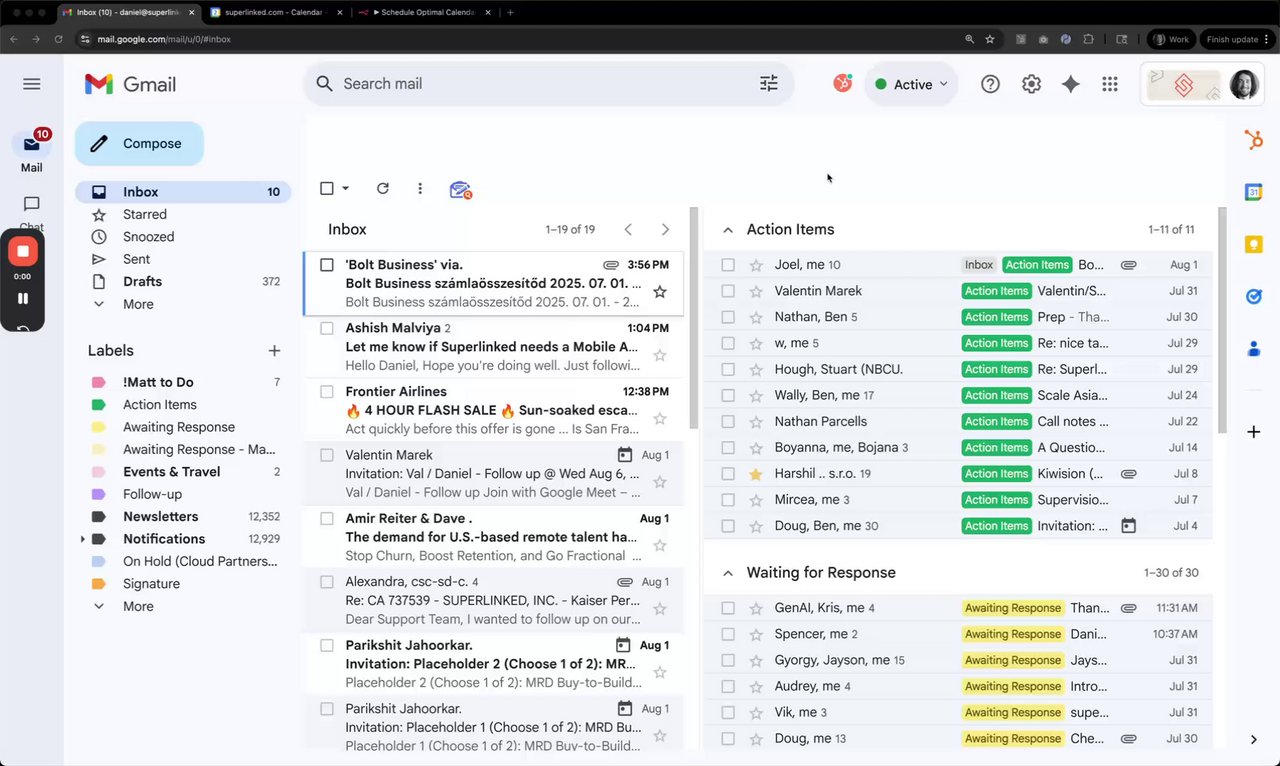This screenshot has width=1280, height=766.
Task: Open a new browser tab
Action: (510, 12)
